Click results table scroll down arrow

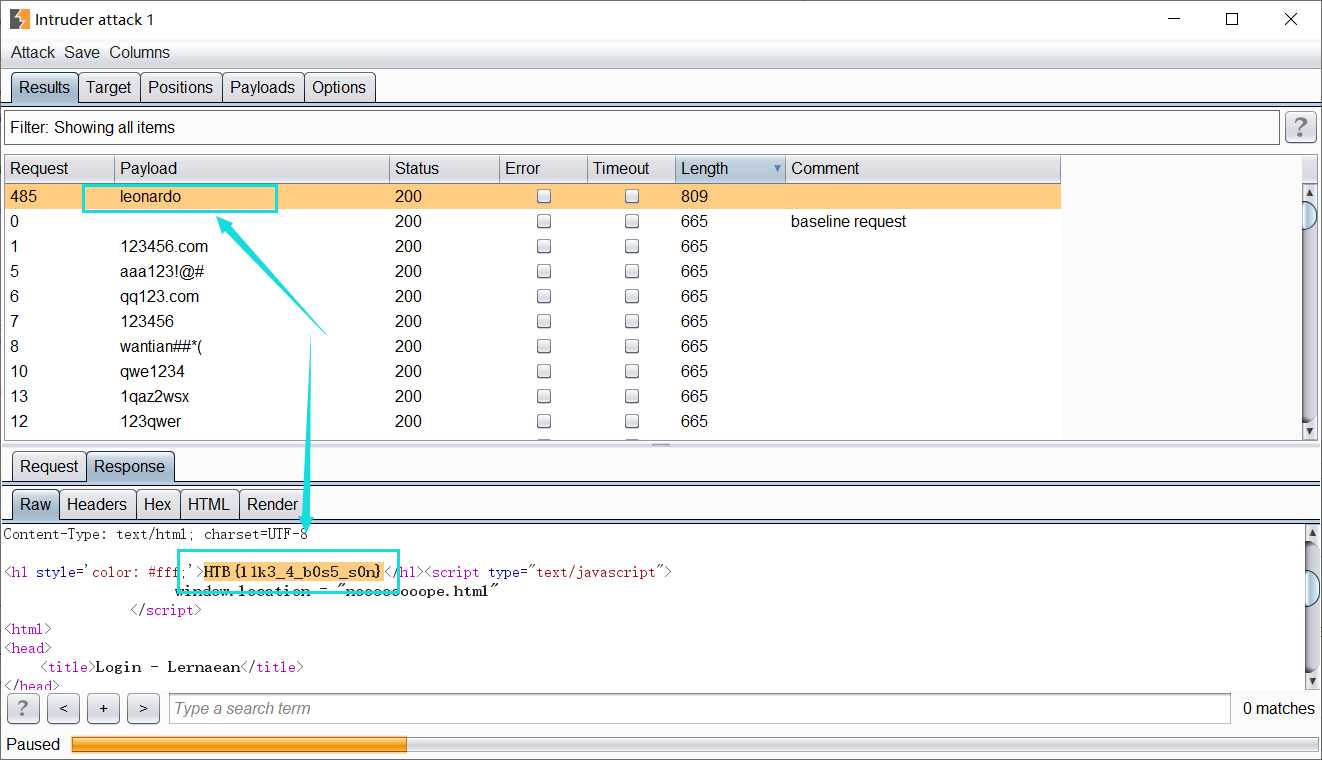(x=1309, y=431)
